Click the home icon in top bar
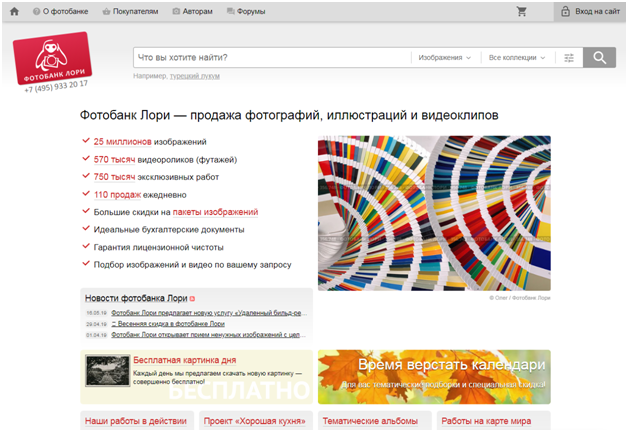This screenshot has width=628, height=432. point(14,11)
